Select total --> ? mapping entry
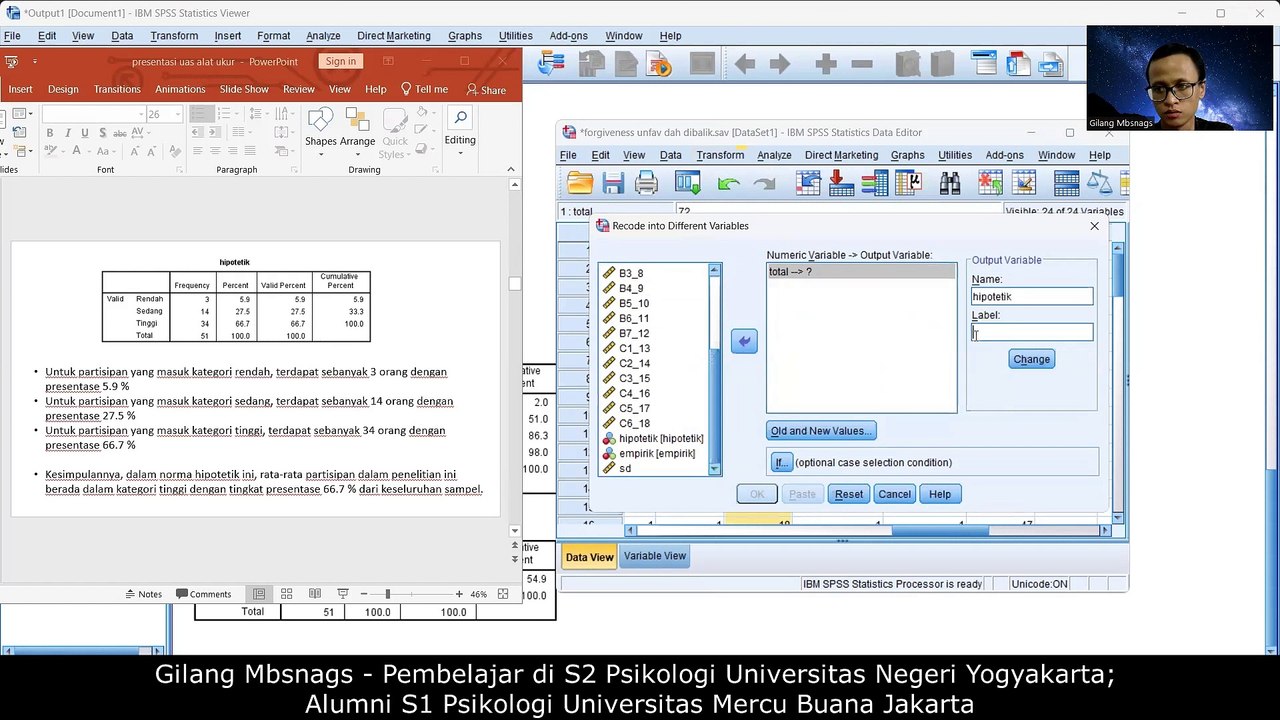 [x=861, y=271]
